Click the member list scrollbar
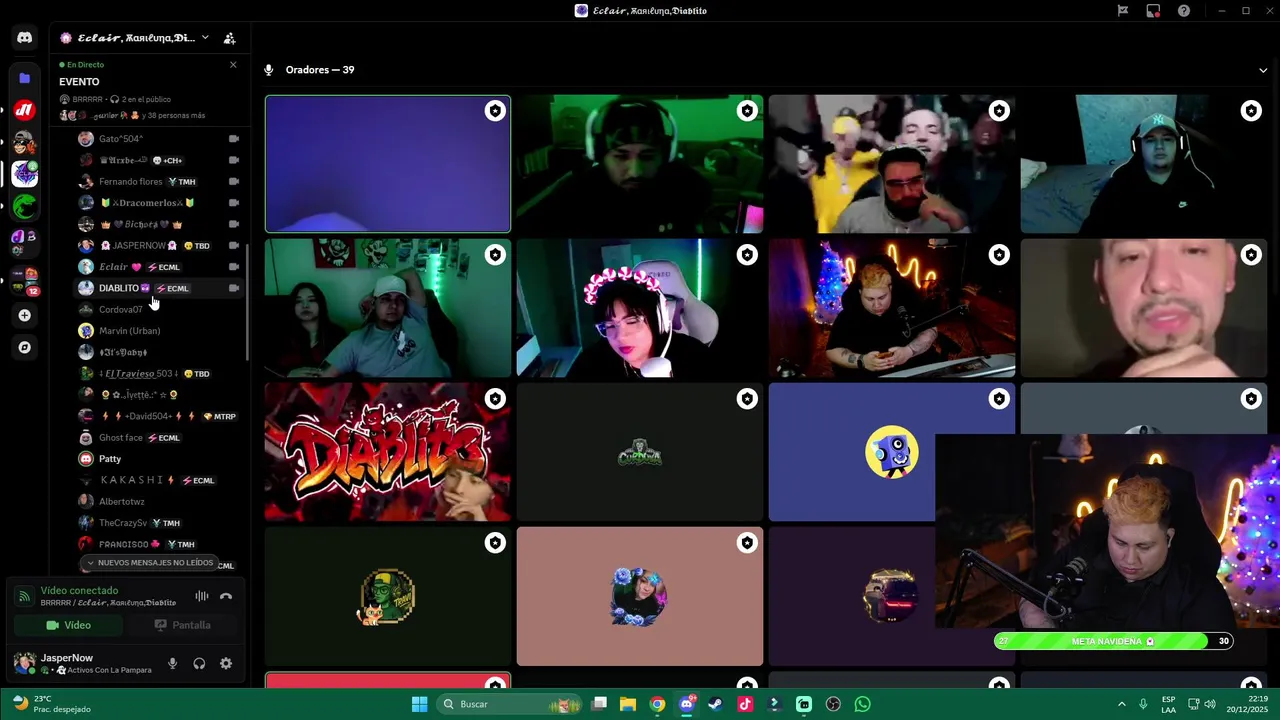Screen dimensions: 1280x720 pos(247,302)
